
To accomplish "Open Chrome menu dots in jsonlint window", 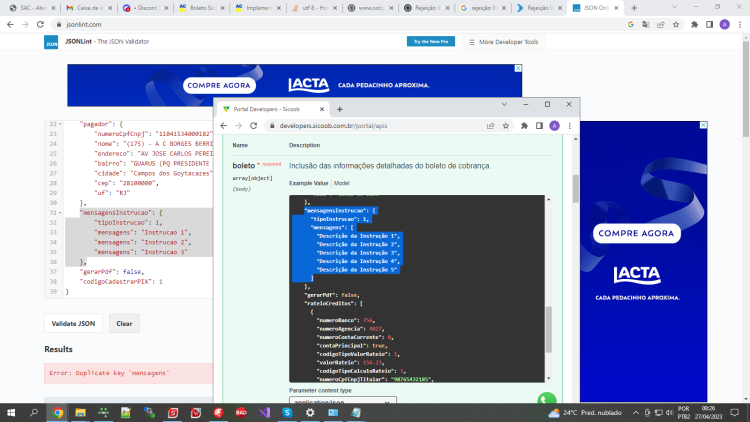I will (739, 24).
